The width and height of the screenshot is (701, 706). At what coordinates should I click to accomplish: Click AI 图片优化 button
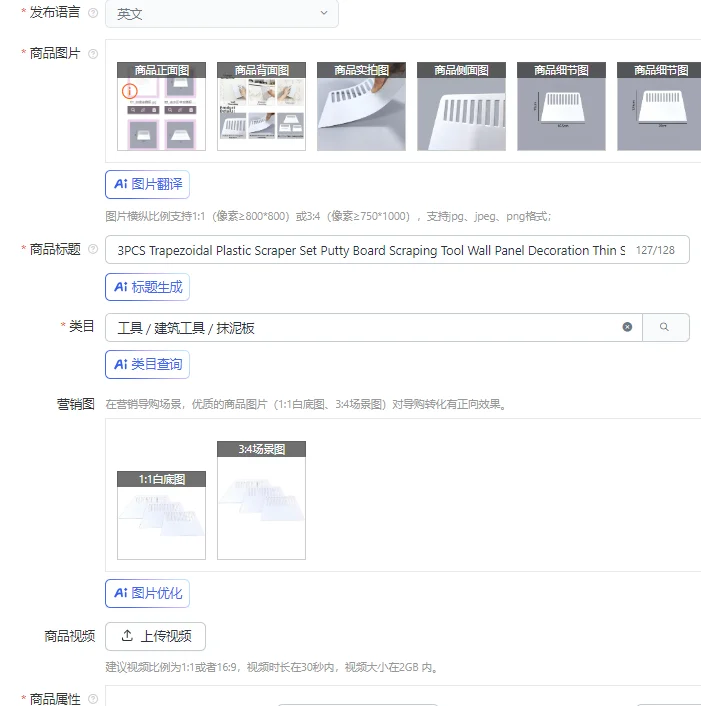pos(147,593)
